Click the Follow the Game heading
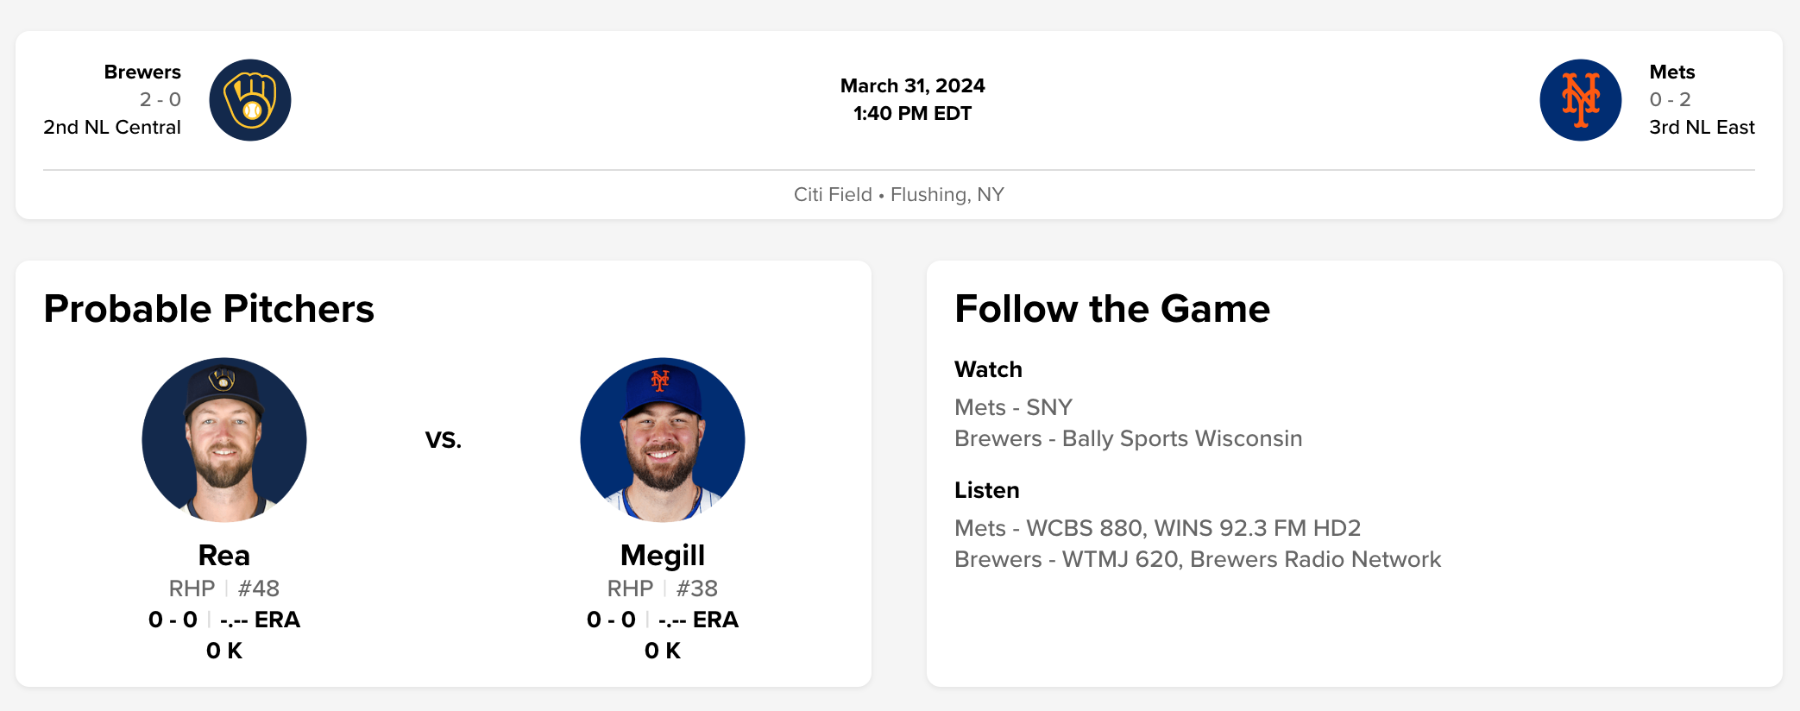Viewport: 1800px width, 711px height. pos(1112,309)
